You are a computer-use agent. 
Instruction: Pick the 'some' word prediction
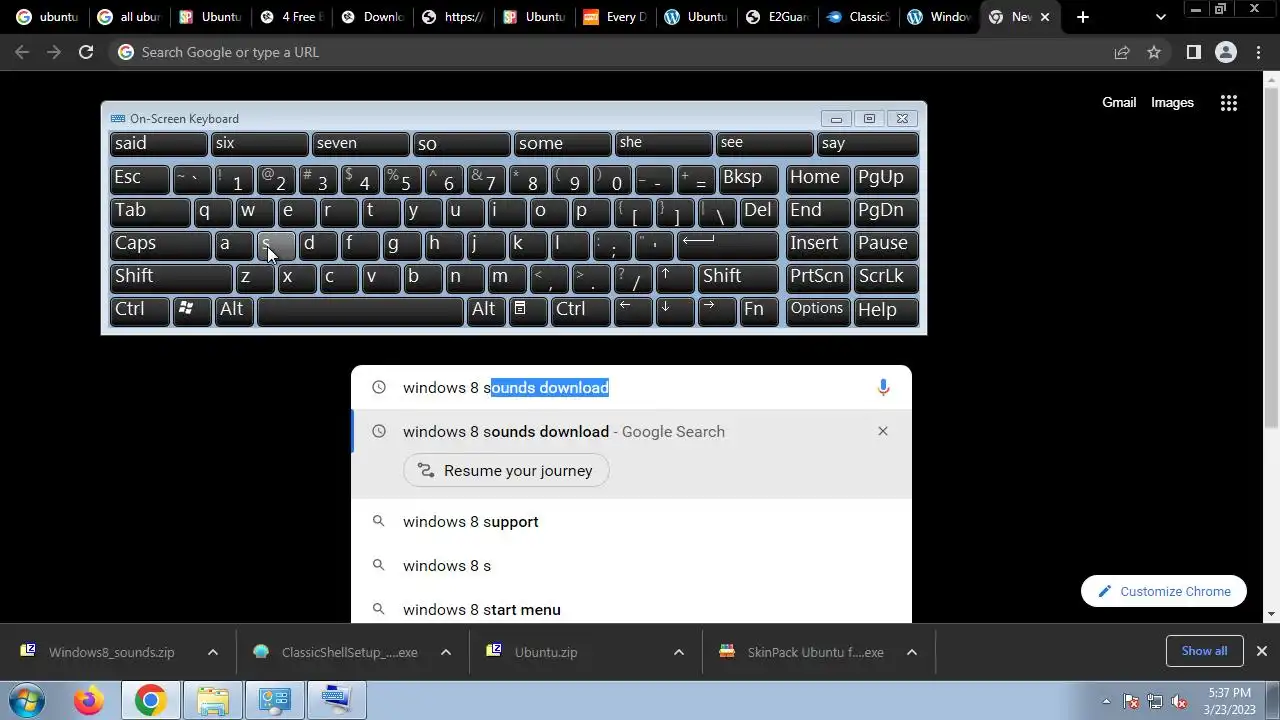(562, 144)
